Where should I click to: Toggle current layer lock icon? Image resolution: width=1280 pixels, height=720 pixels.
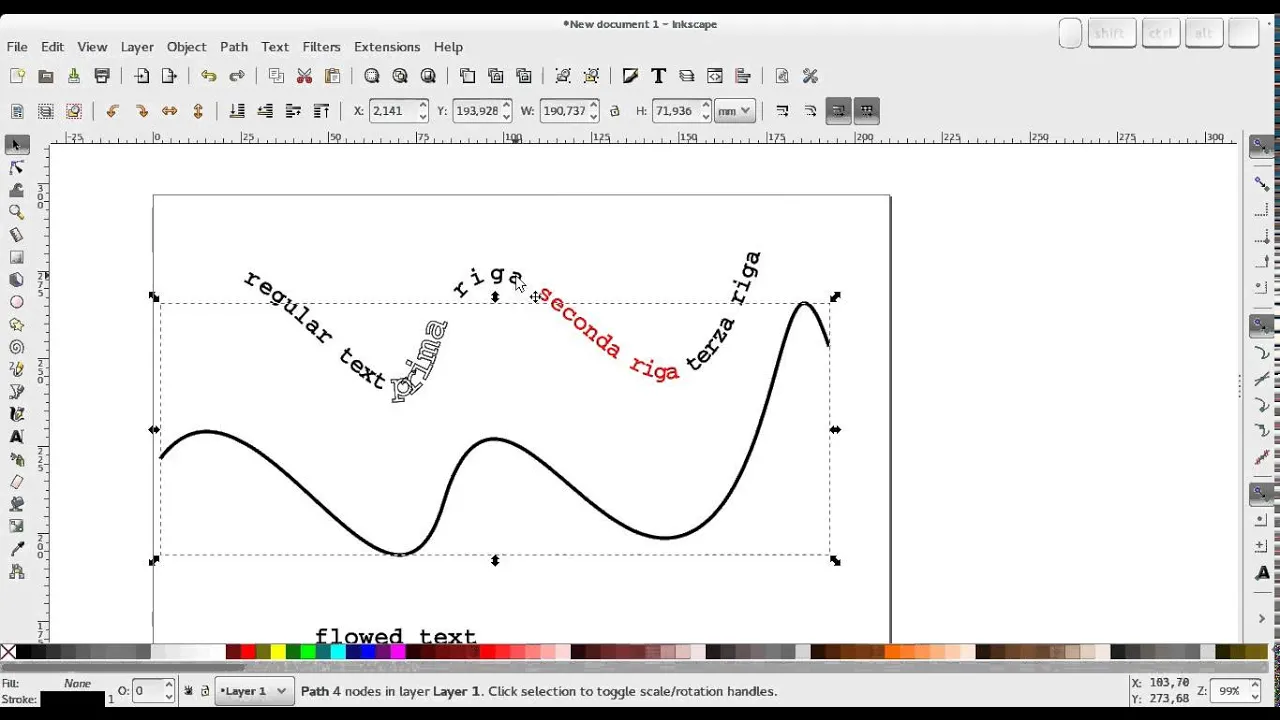[205, 691]
